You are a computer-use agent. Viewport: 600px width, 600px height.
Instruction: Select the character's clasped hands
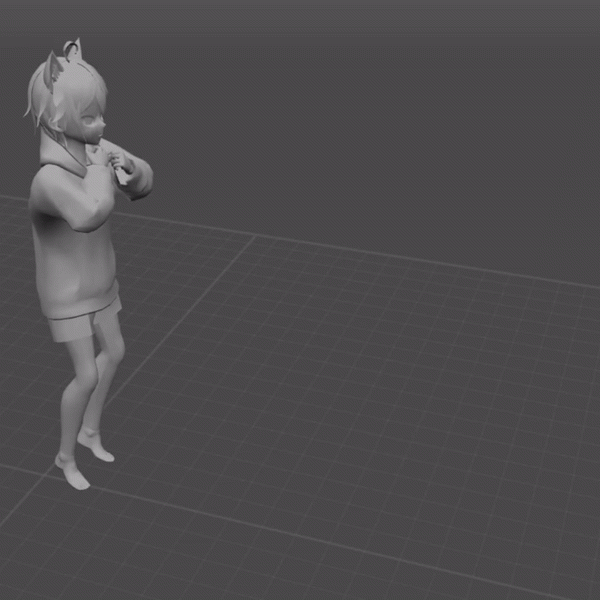tap(114, 158)
